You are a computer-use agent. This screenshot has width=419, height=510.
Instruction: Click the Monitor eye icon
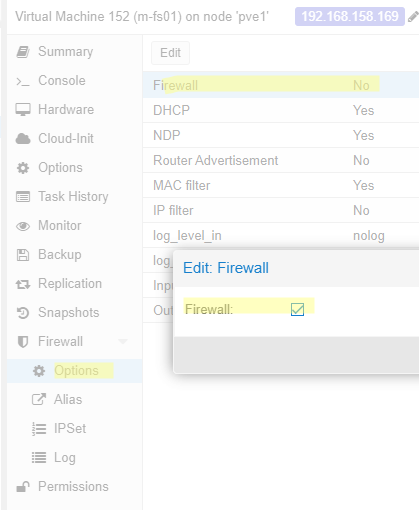pyautogui.click(x=23, y=226)
